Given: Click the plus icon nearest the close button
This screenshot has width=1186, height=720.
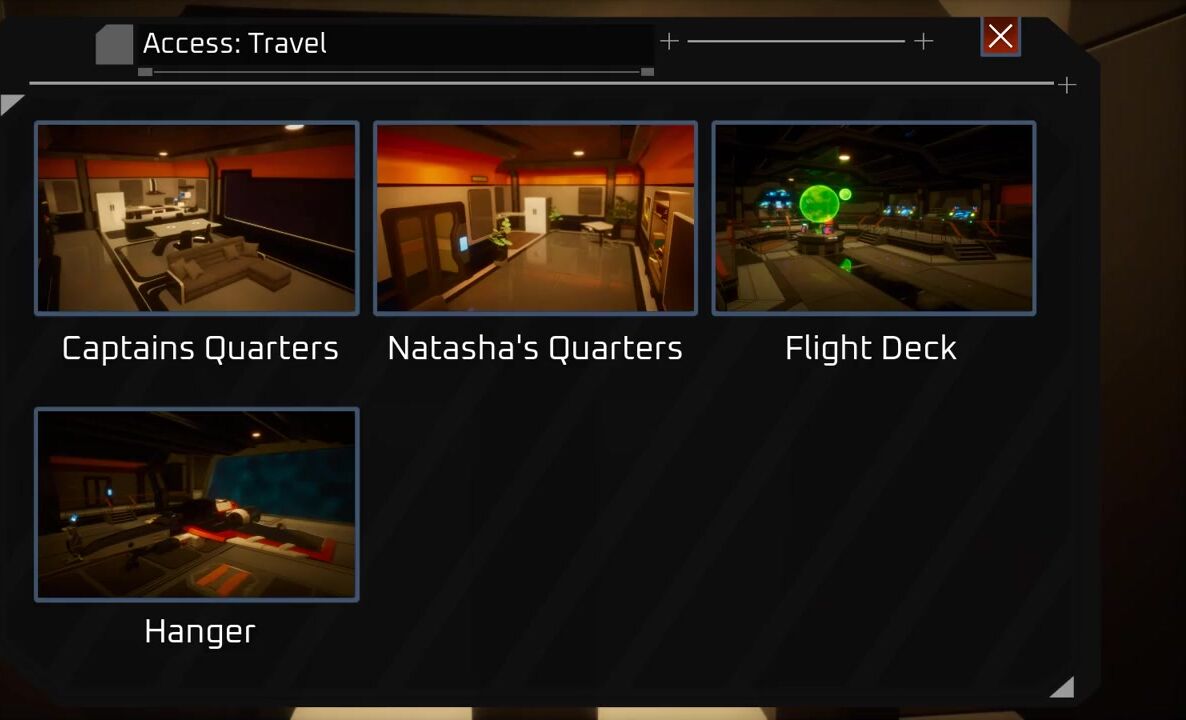Looking at the screenshot, I should pyautogui.click(x=924, y=41).
